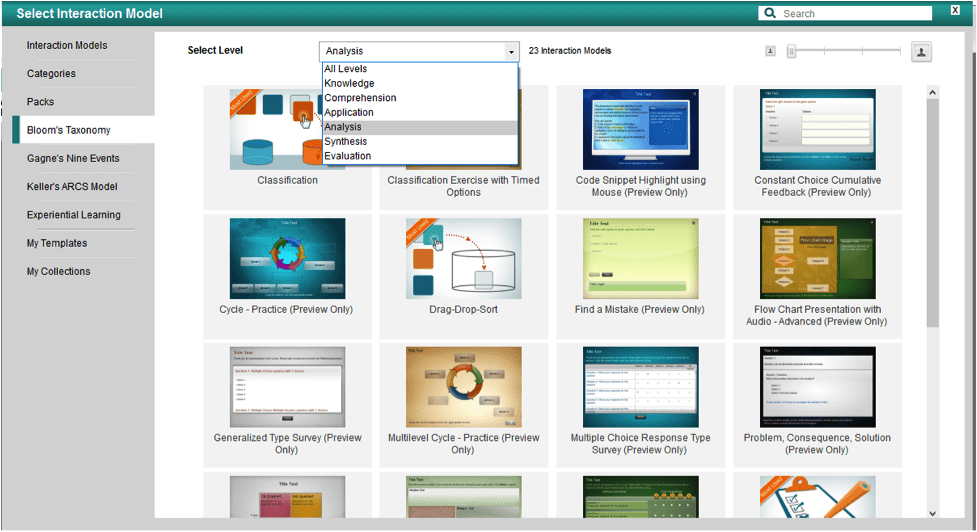Adjust the thumbnail size slider handle
Screen dimensions: 977x532
[791, 51]
